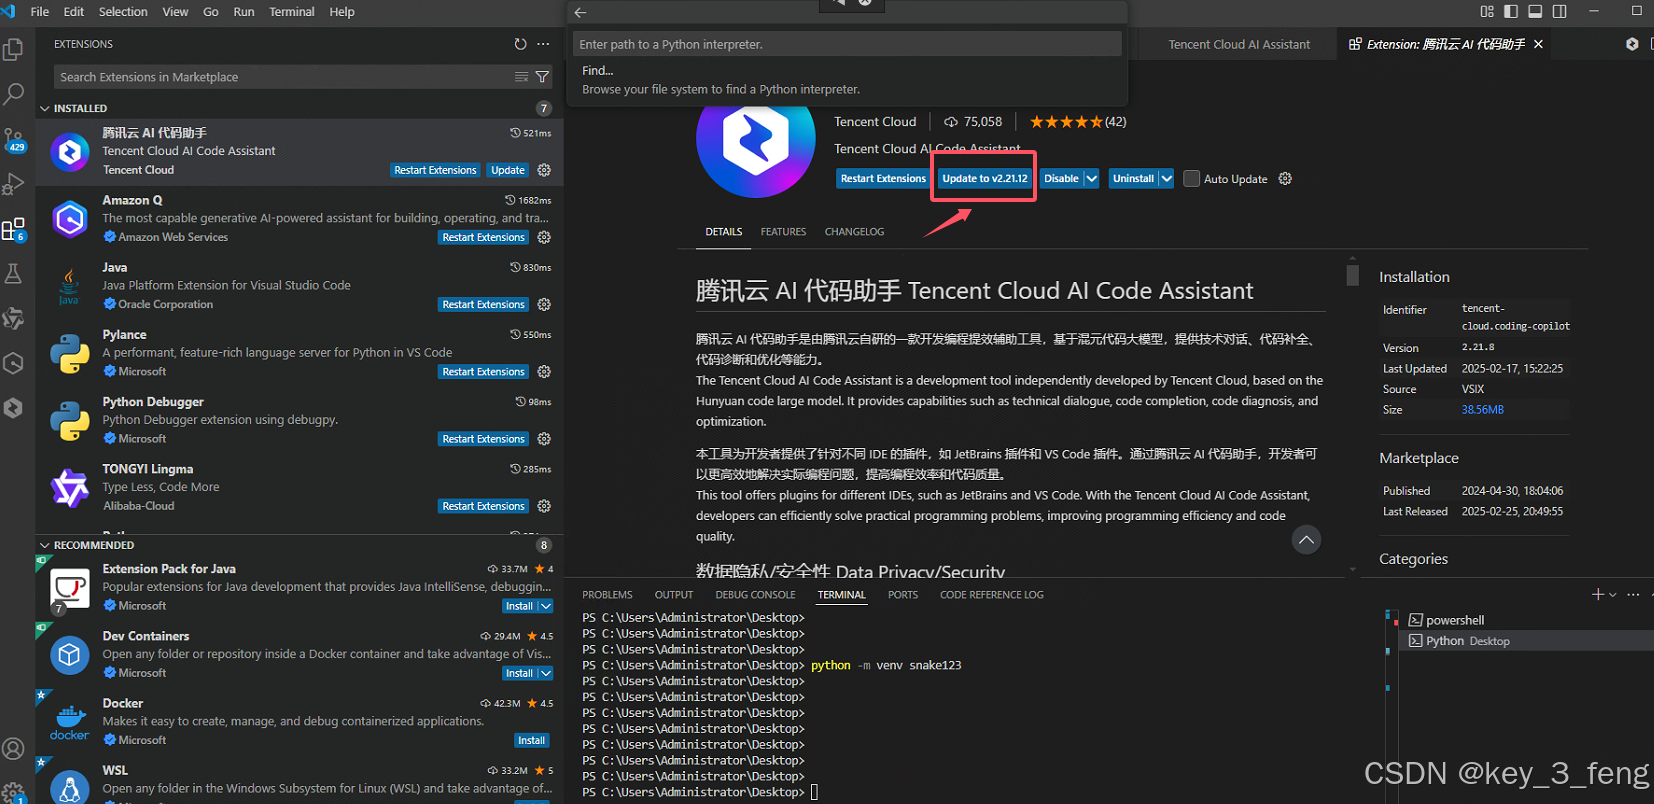Toggle primary side bar layout icon
This screenshot has width=1654, height=804.
click(1511, 11)
